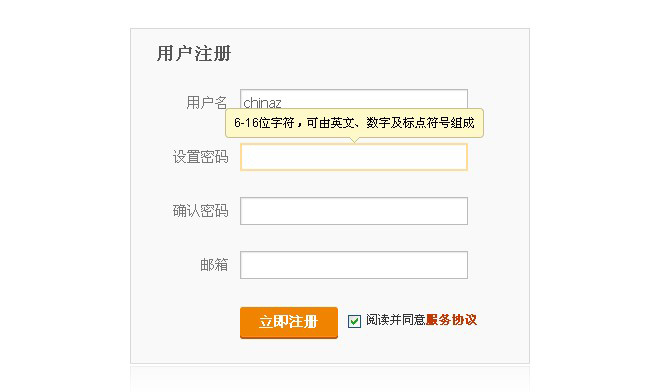Screen dimensions: 650x392
Task: Click the 用户名 field label
Action: pyautogui.click(x=206, y=102)
